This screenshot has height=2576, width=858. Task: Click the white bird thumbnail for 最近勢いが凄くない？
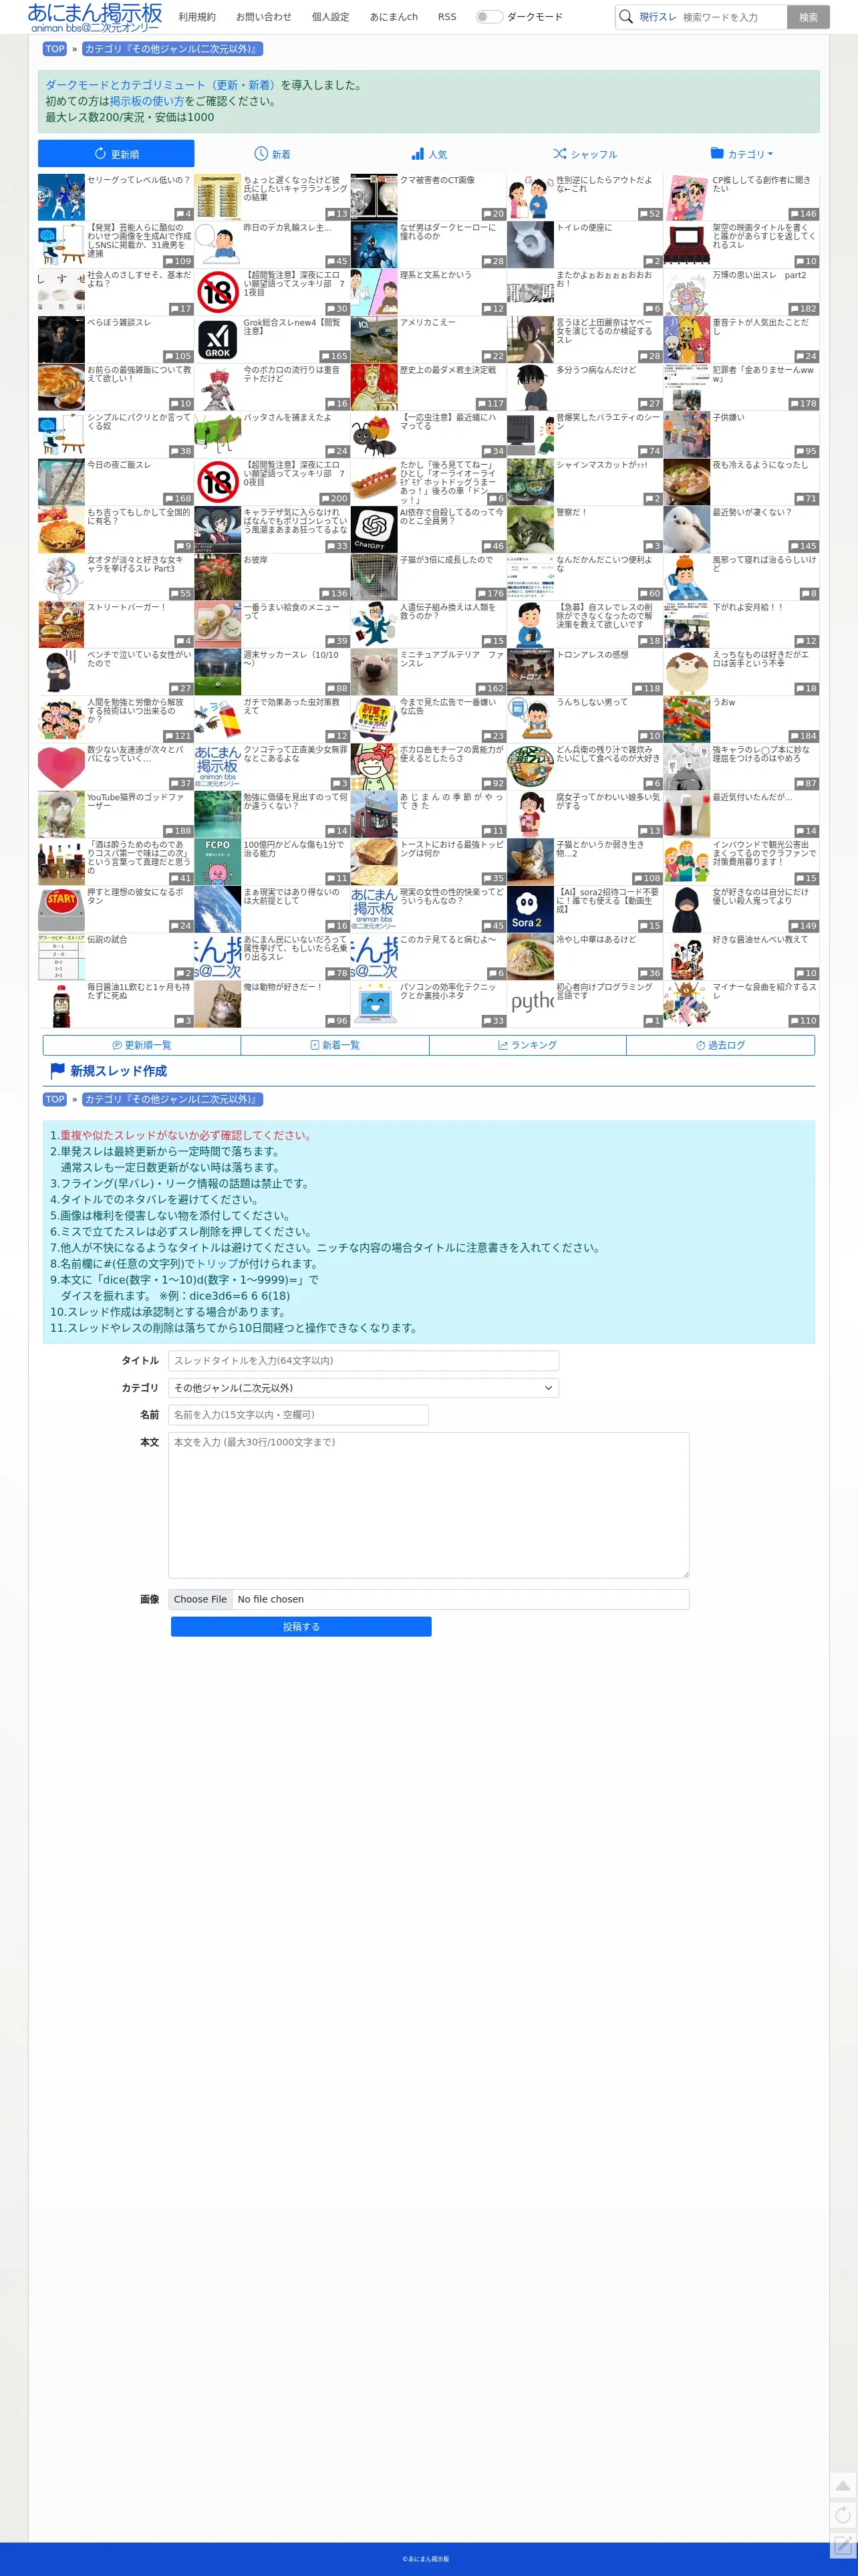tap(687, 530)
